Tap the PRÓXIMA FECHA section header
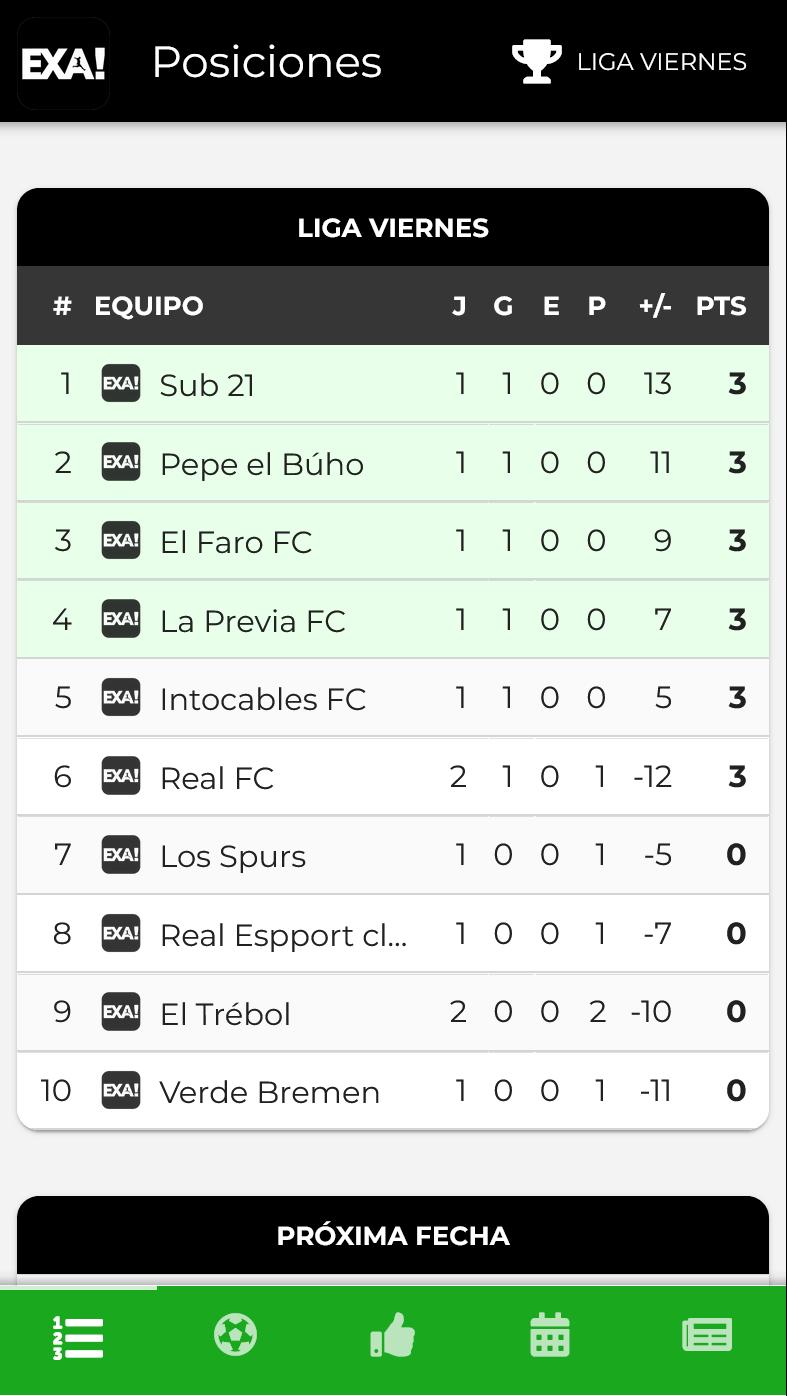 coord(393,1236)
